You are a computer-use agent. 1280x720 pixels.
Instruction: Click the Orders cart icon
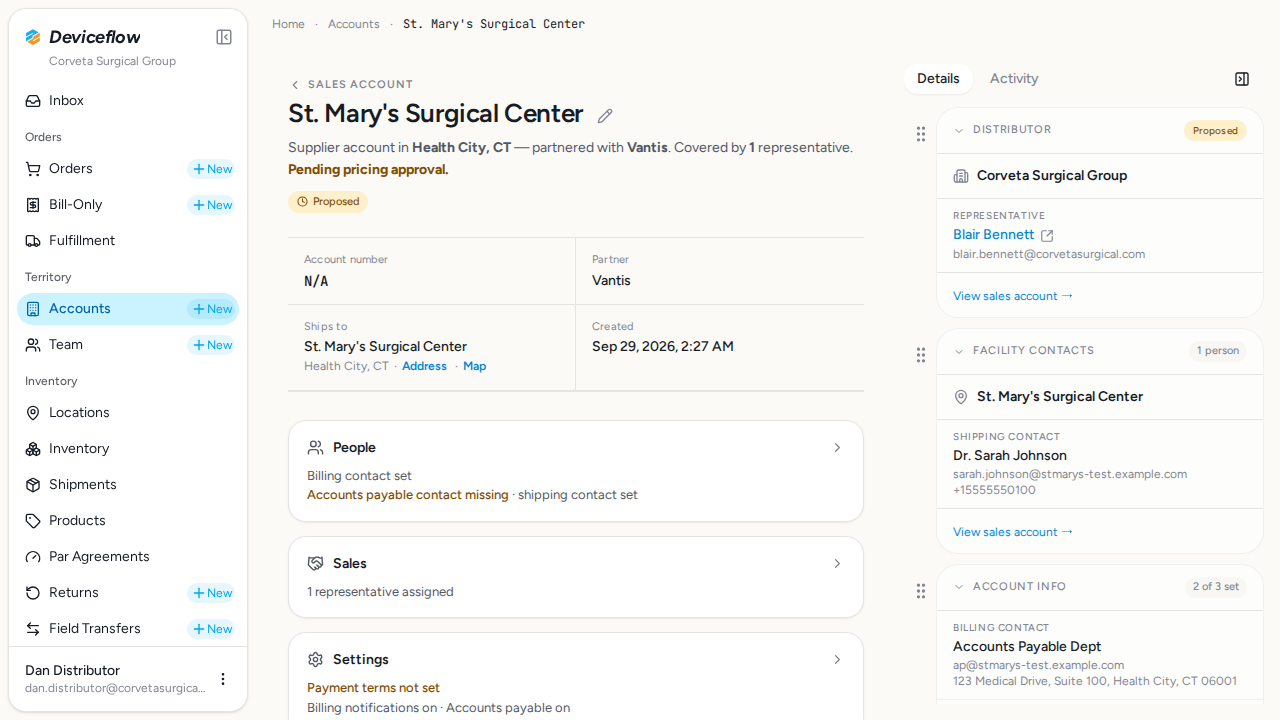33,169
